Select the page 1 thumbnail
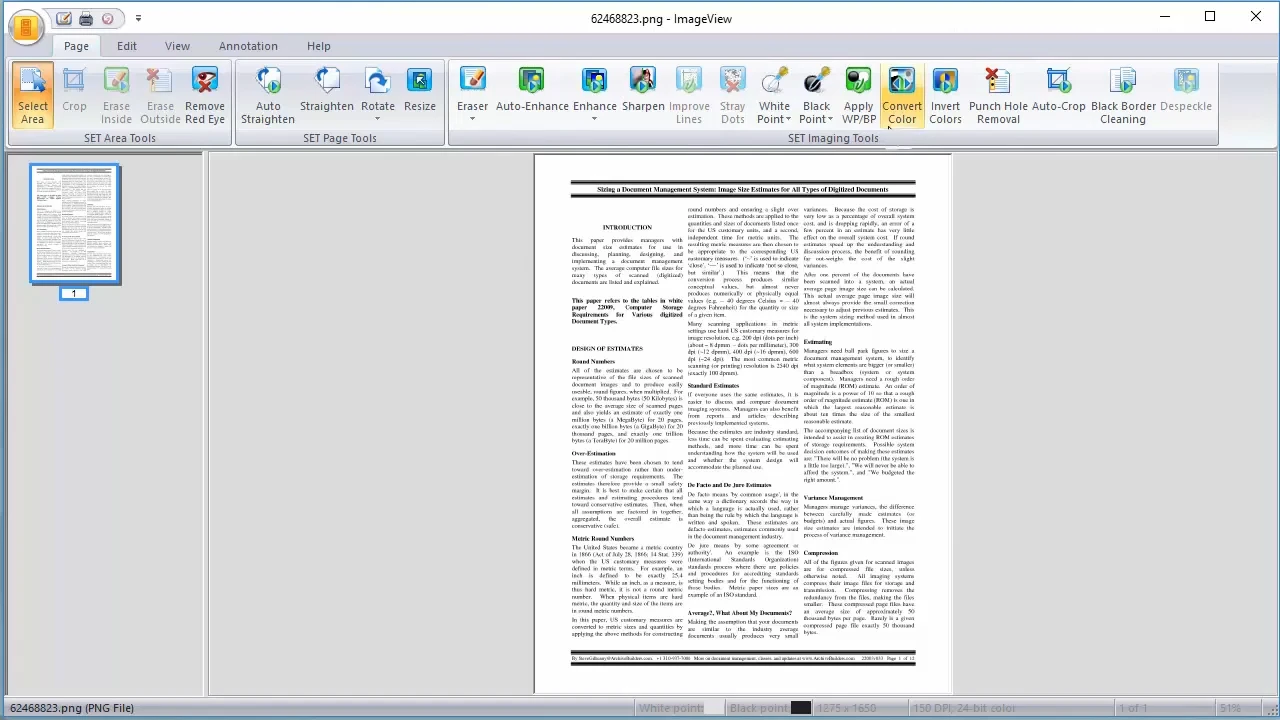The height and width of the screenshot is (720, 1280). tap(74, 224)
